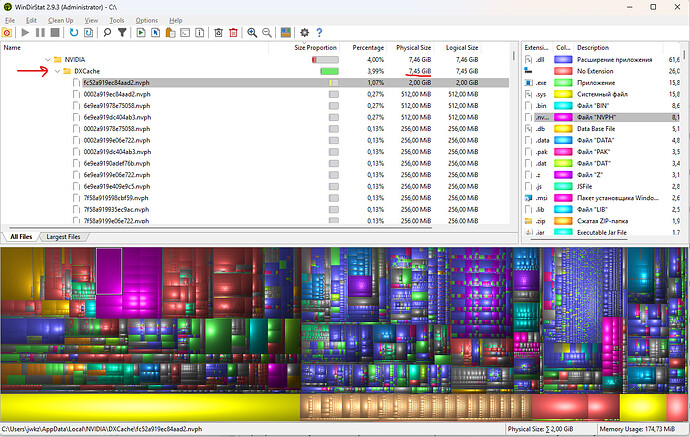Click the copy path clipboard icon

pos(170,33)
